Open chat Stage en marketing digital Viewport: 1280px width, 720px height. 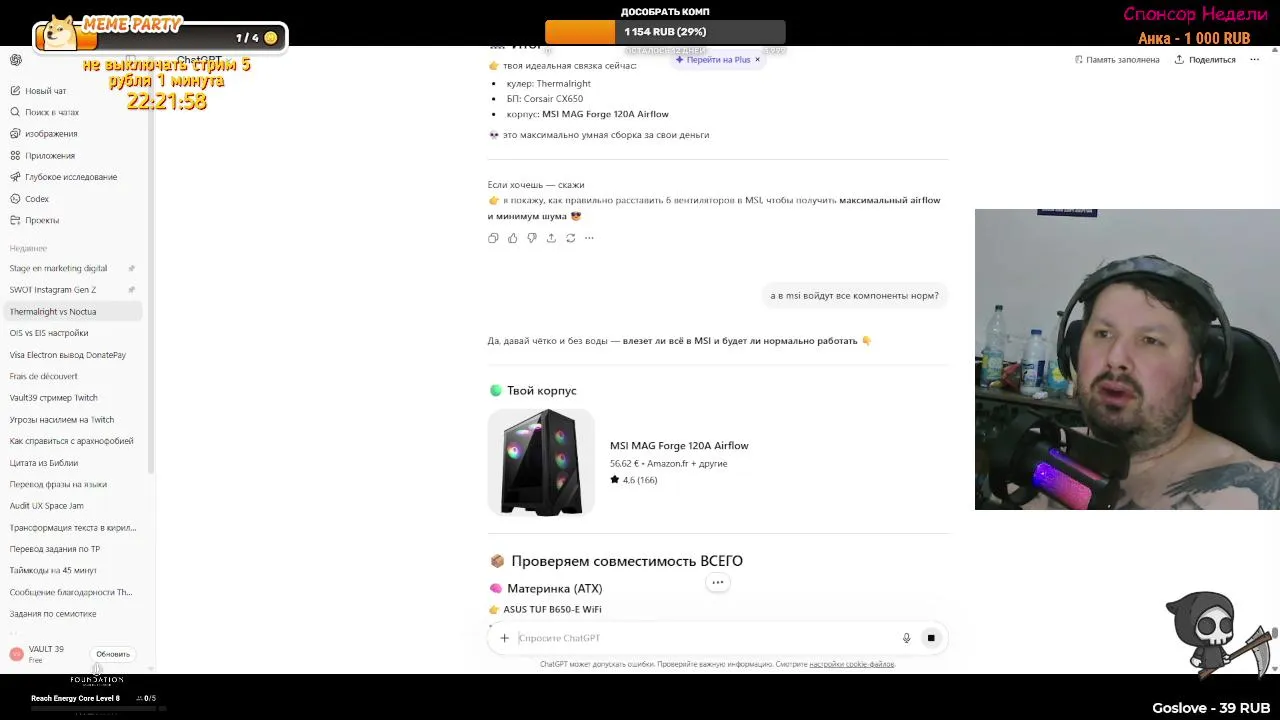[x=58, y=268]
